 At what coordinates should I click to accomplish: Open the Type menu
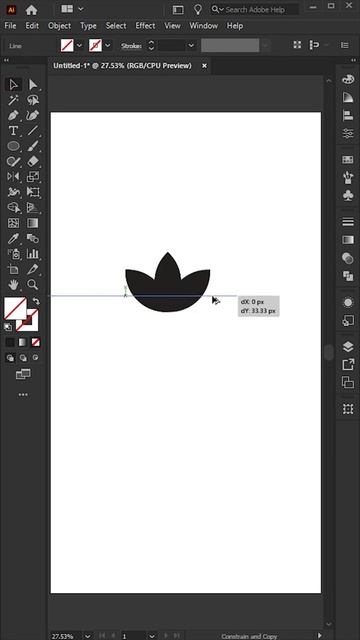click(88, 26)
